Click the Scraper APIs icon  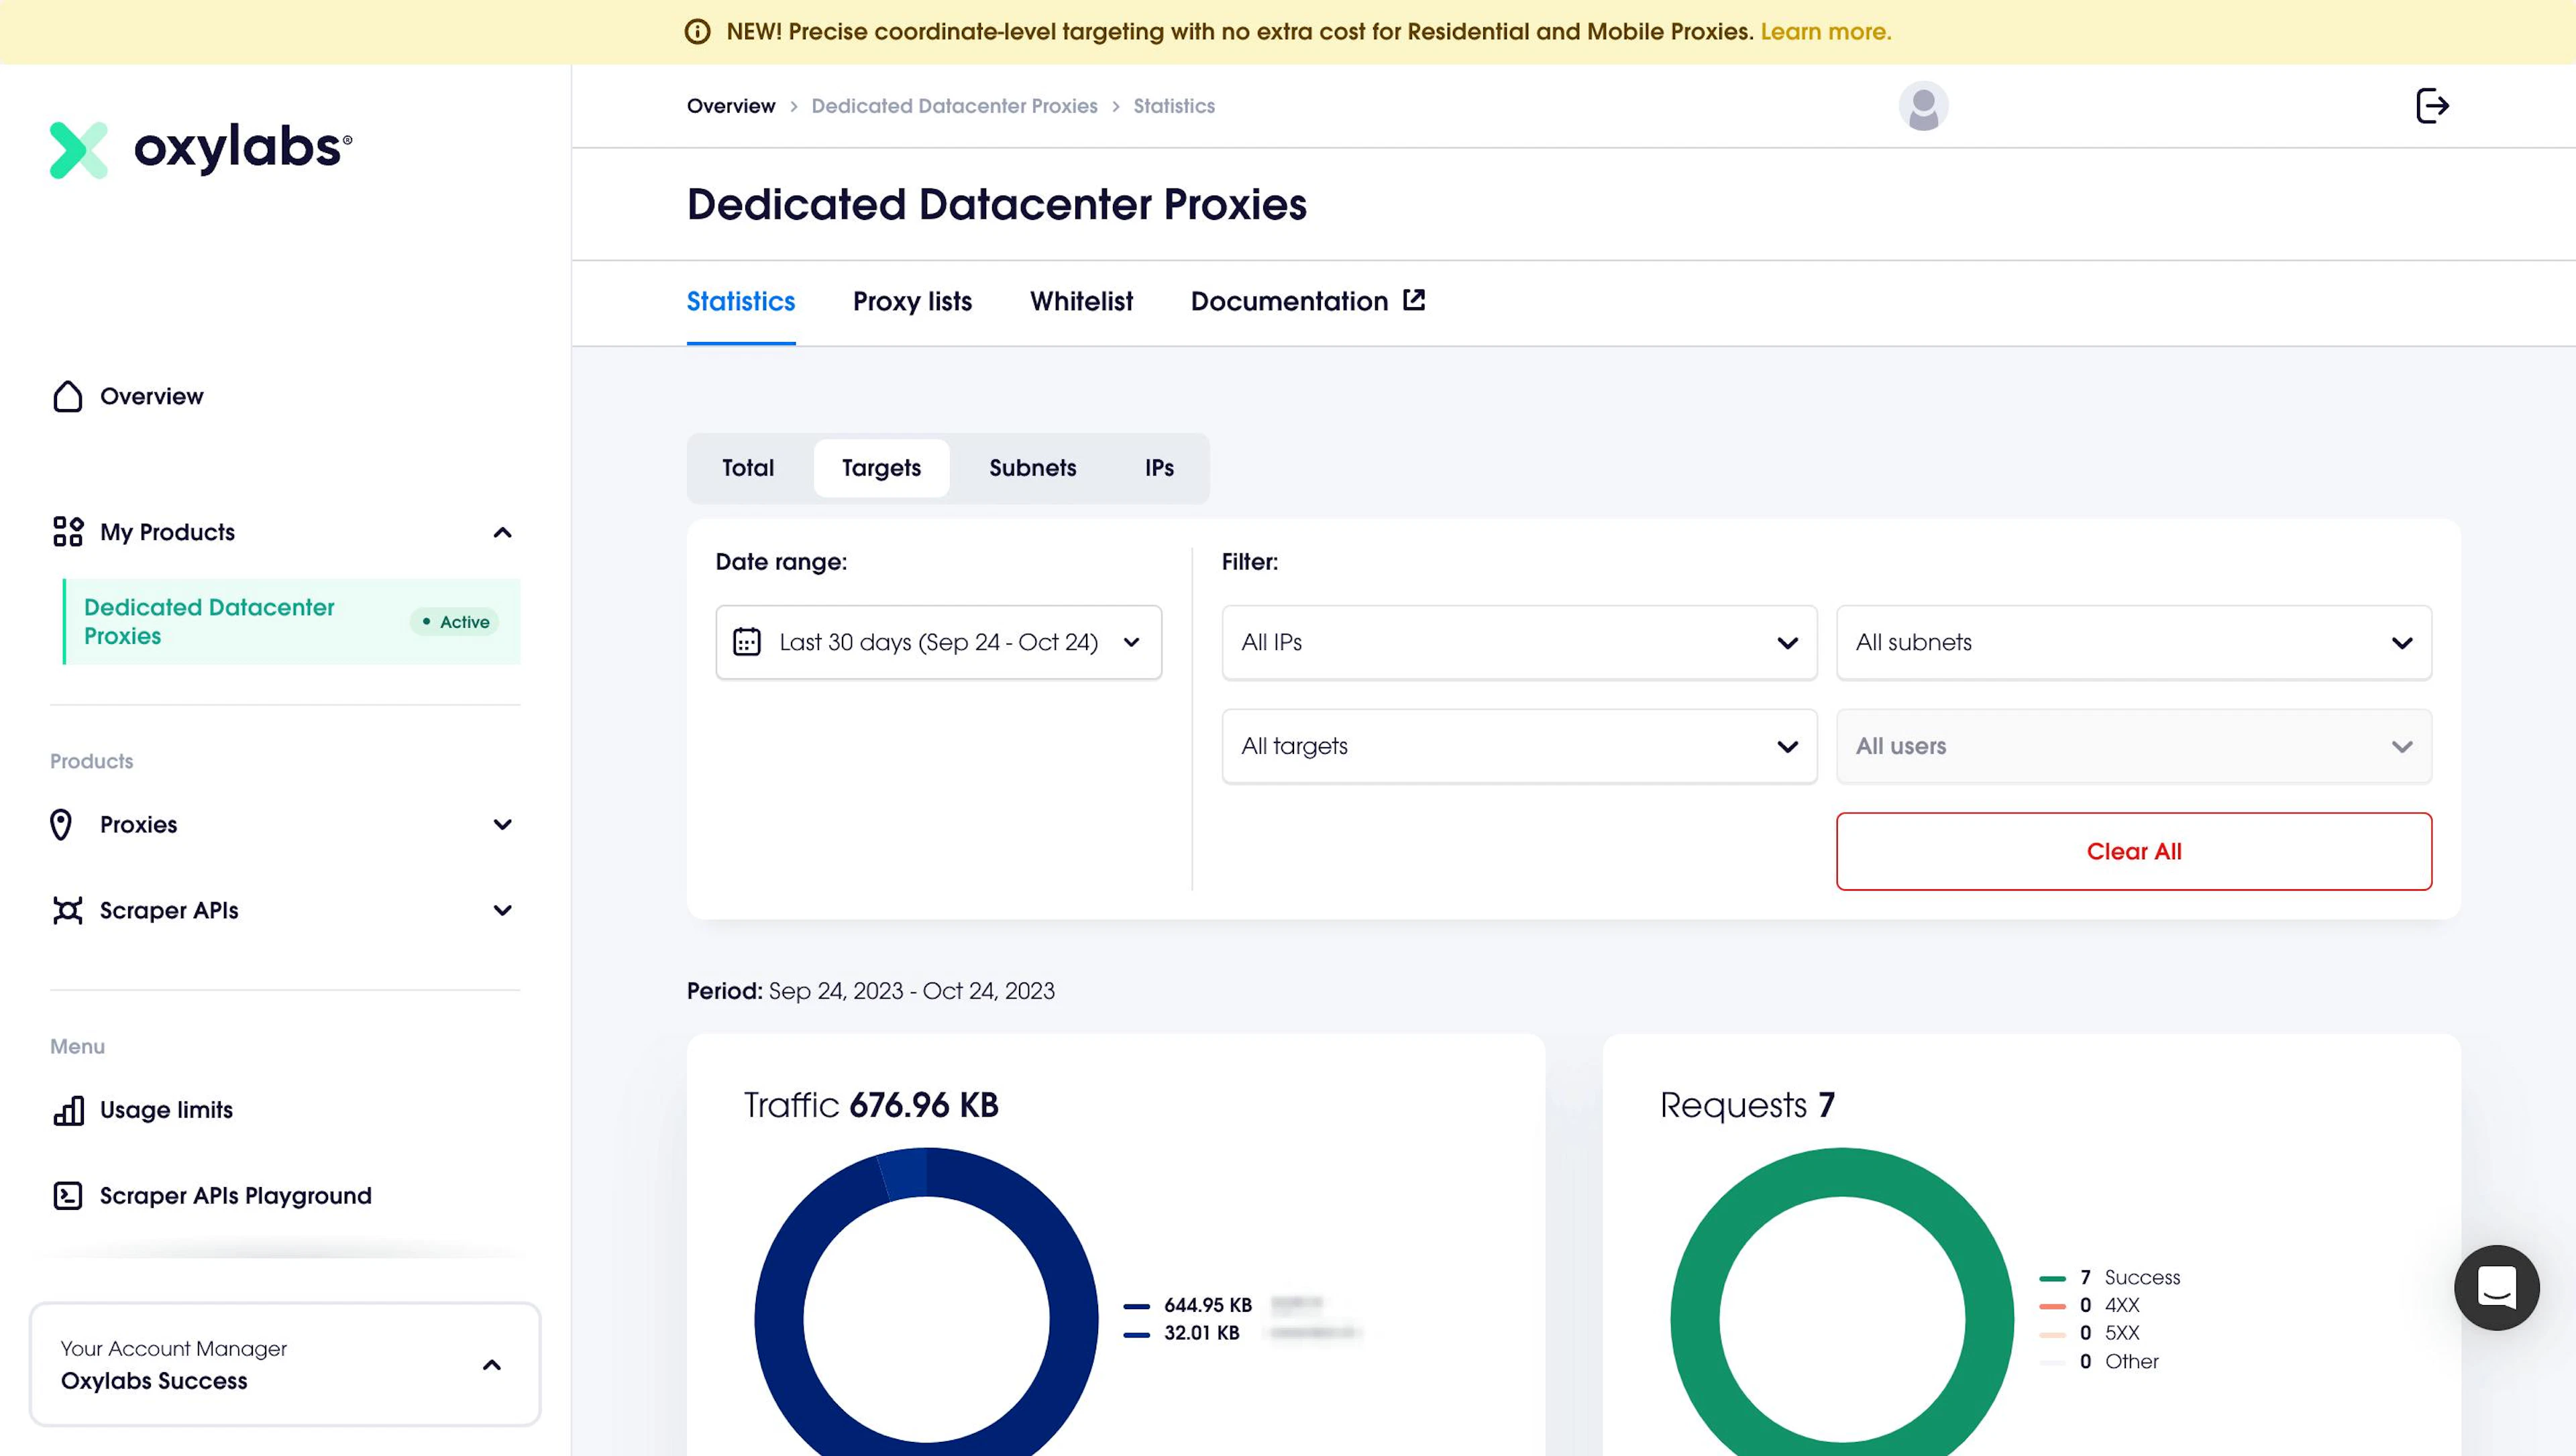click(67, 910)
